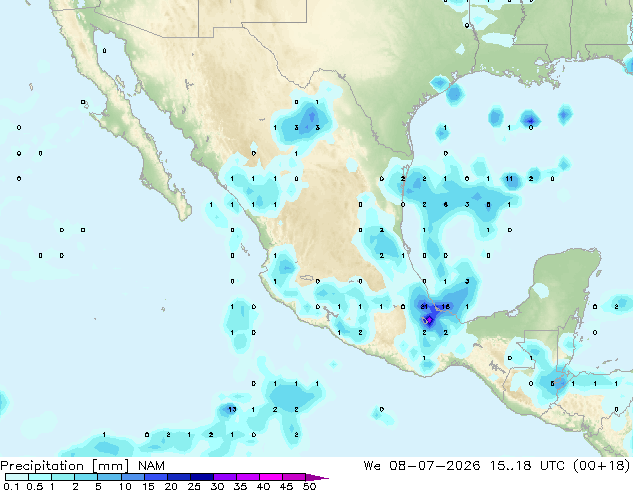The height and width of the screenshot is (490, 634).
Task: Click the map precipitation value '13'
Action: [x=232, y=409]
